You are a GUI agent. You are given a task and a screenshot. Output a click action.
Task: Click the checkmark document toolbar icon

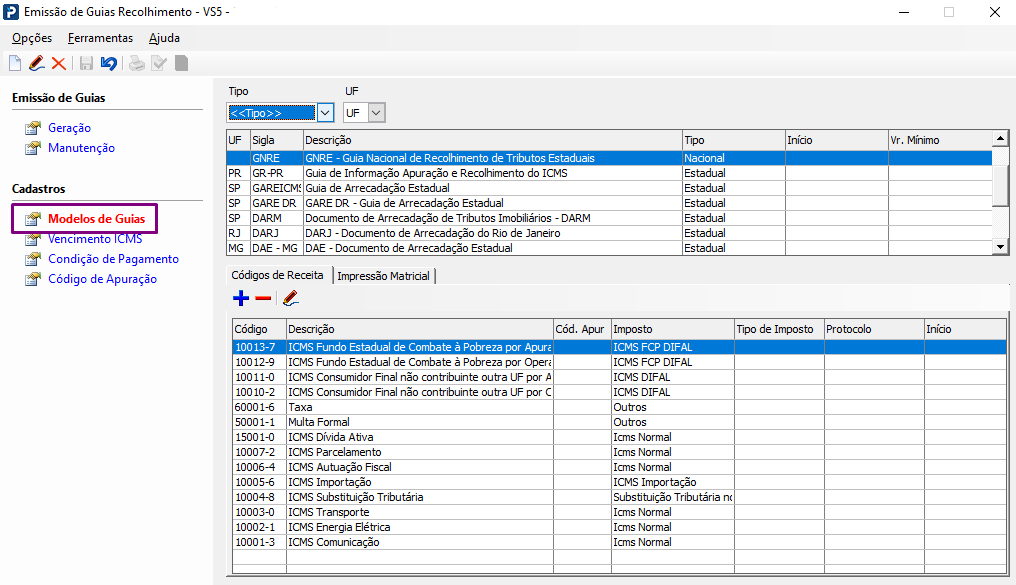[159, 63]
